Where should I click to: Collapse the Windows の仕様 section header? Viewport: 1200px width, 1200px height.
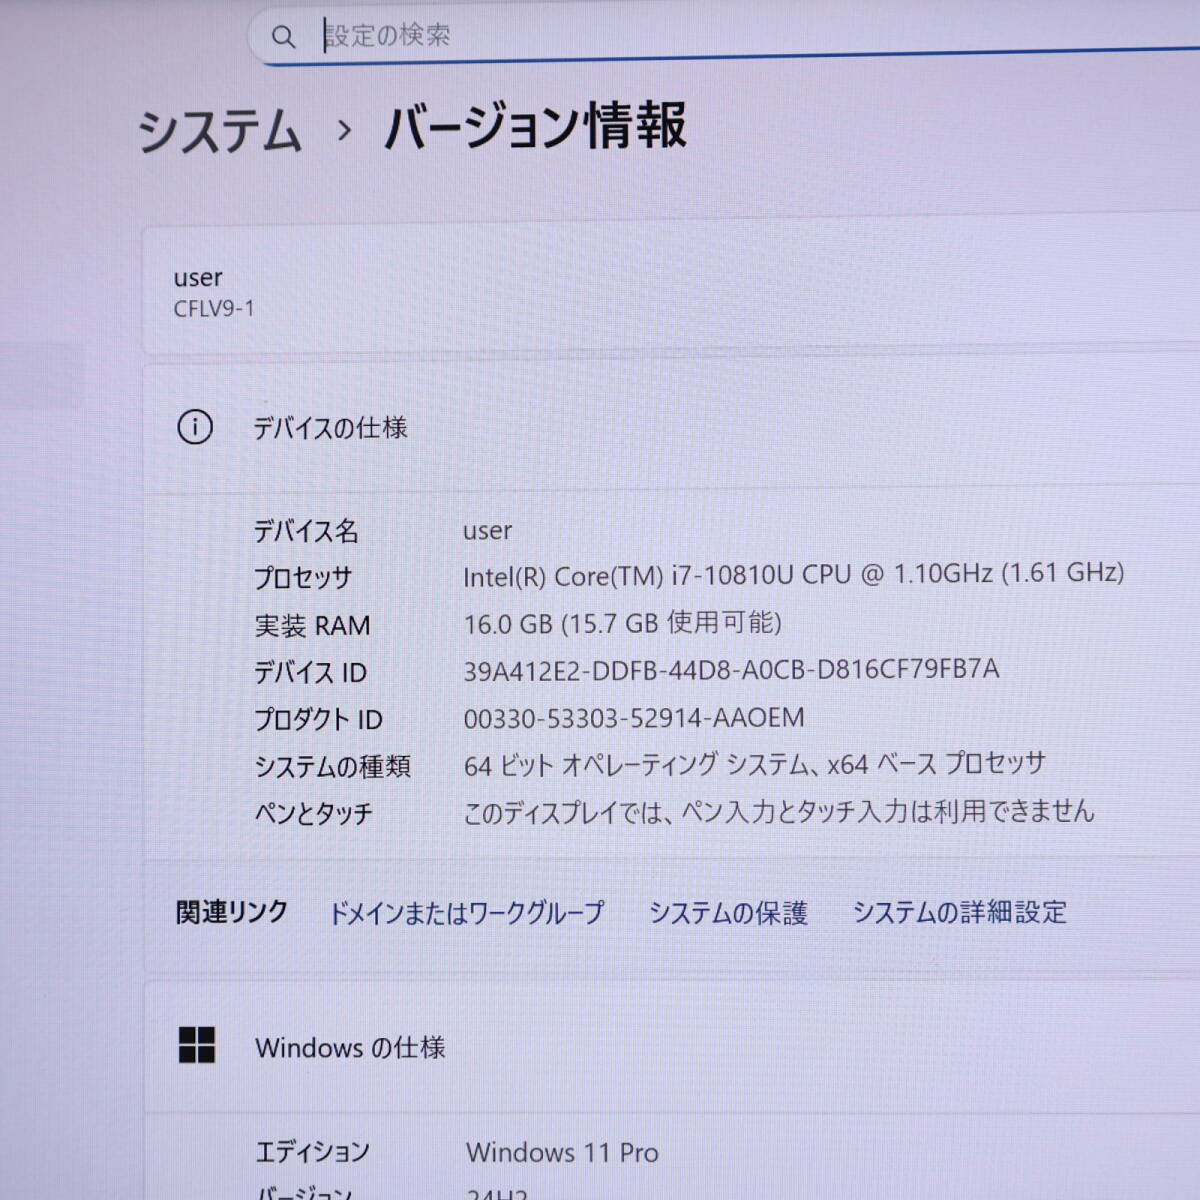tap(672, 1047)
